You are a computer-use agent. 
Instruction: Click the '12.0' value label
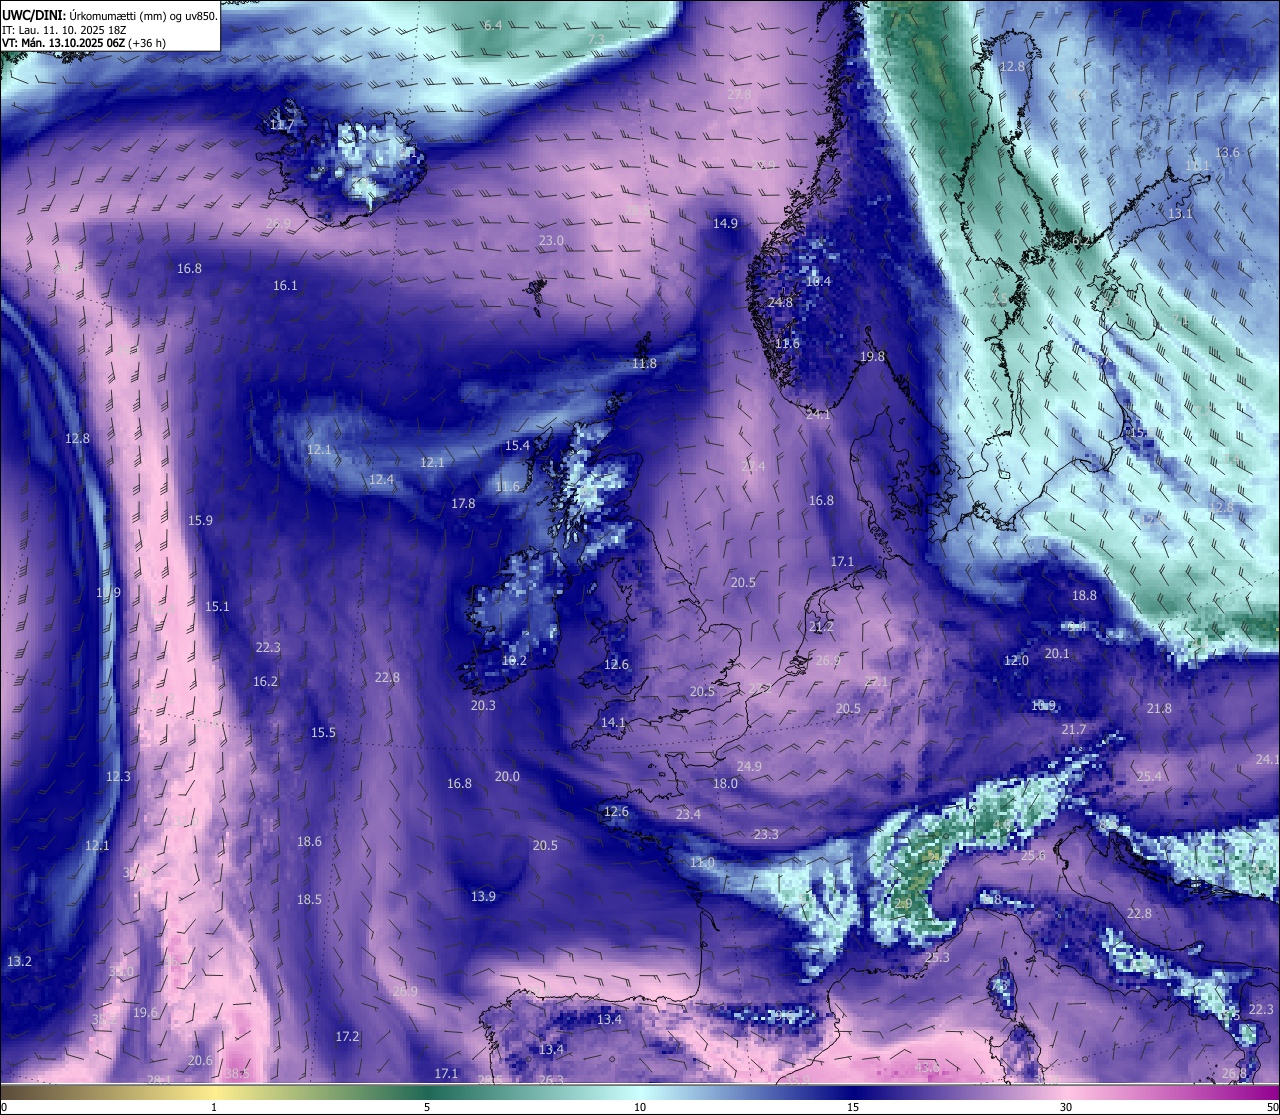(1016, 660)
